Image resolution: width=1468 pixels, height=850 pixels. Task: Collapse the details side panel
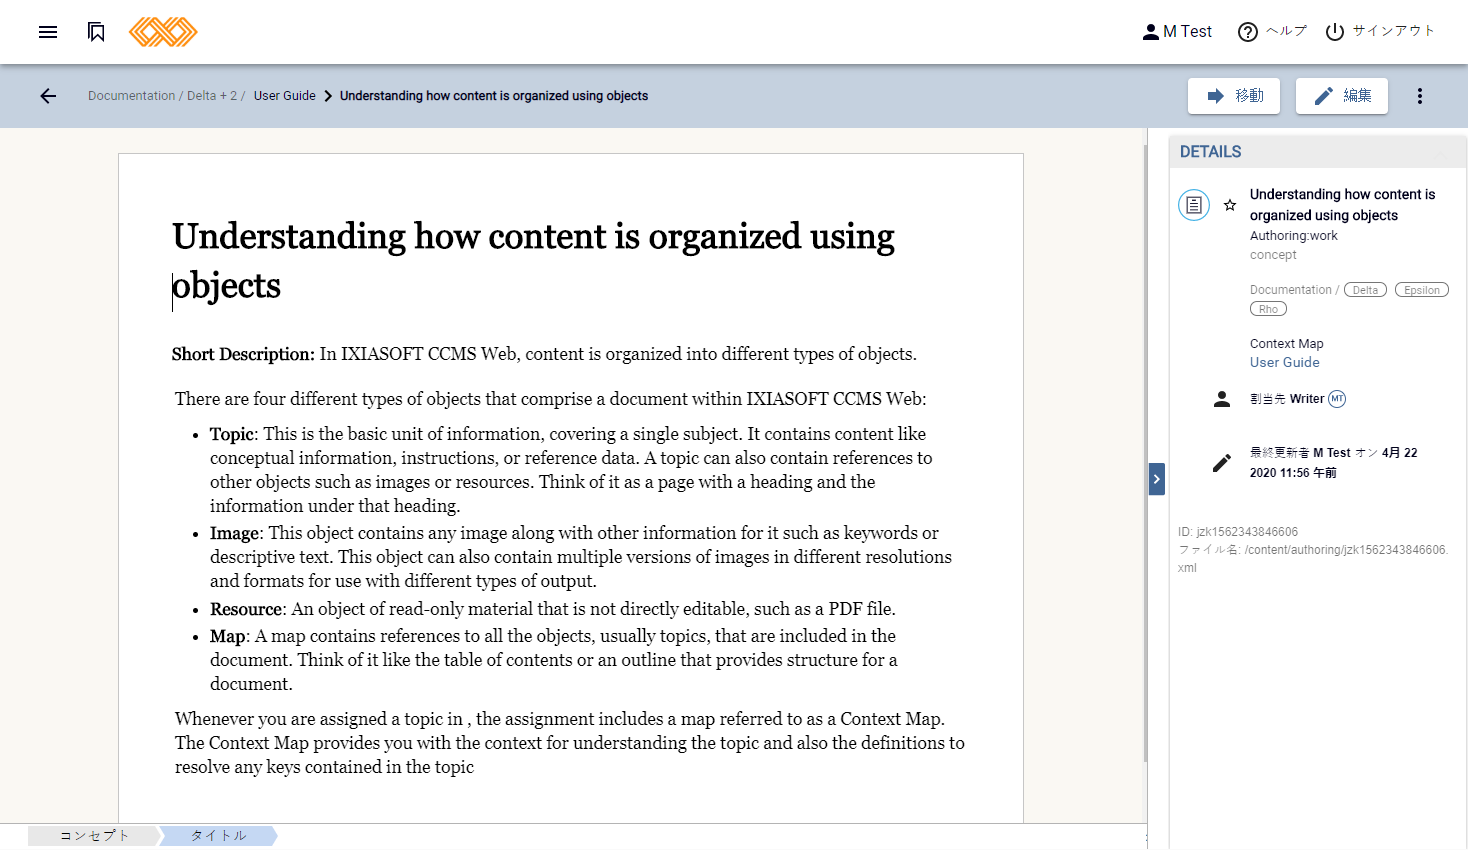coord(1157,479)
